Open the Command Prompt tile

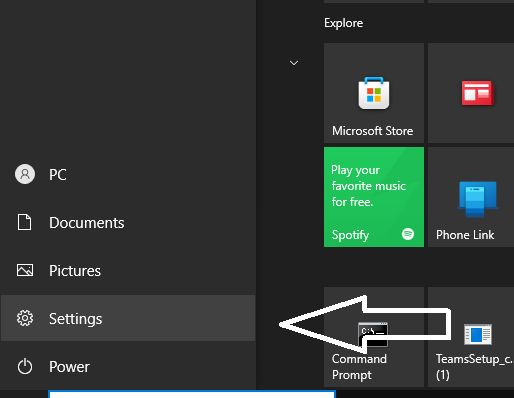(x=374, y=337)
